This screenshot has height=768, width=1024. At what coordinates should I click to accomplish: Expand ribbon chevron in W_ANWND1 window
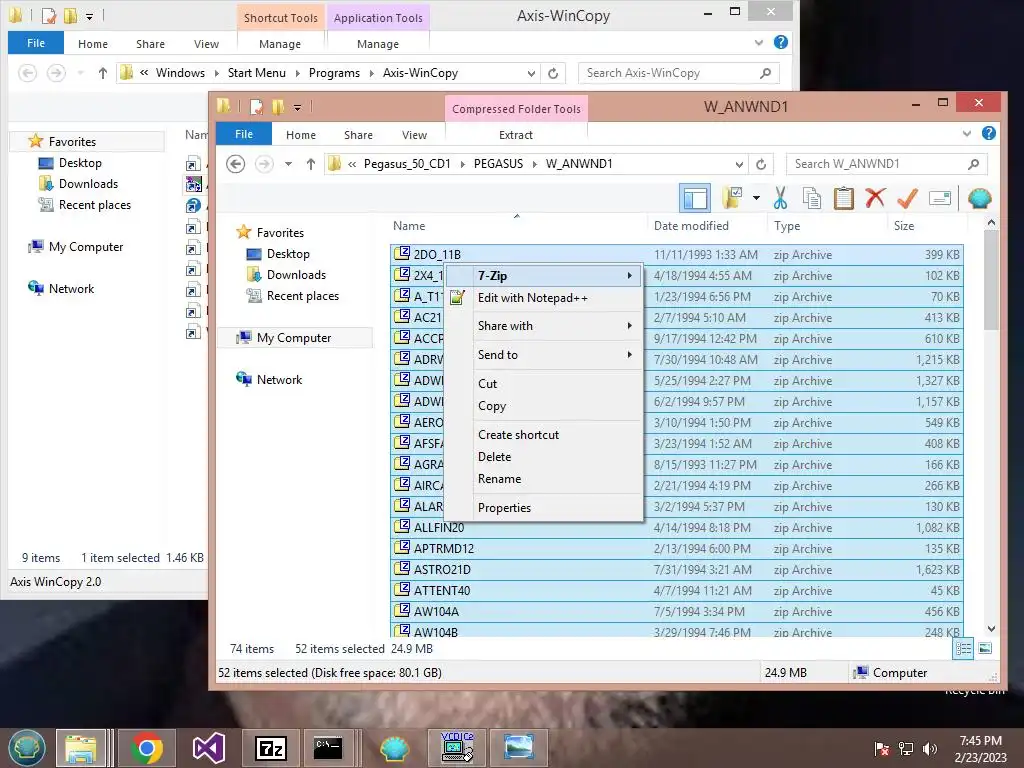[x=967, y=134]
